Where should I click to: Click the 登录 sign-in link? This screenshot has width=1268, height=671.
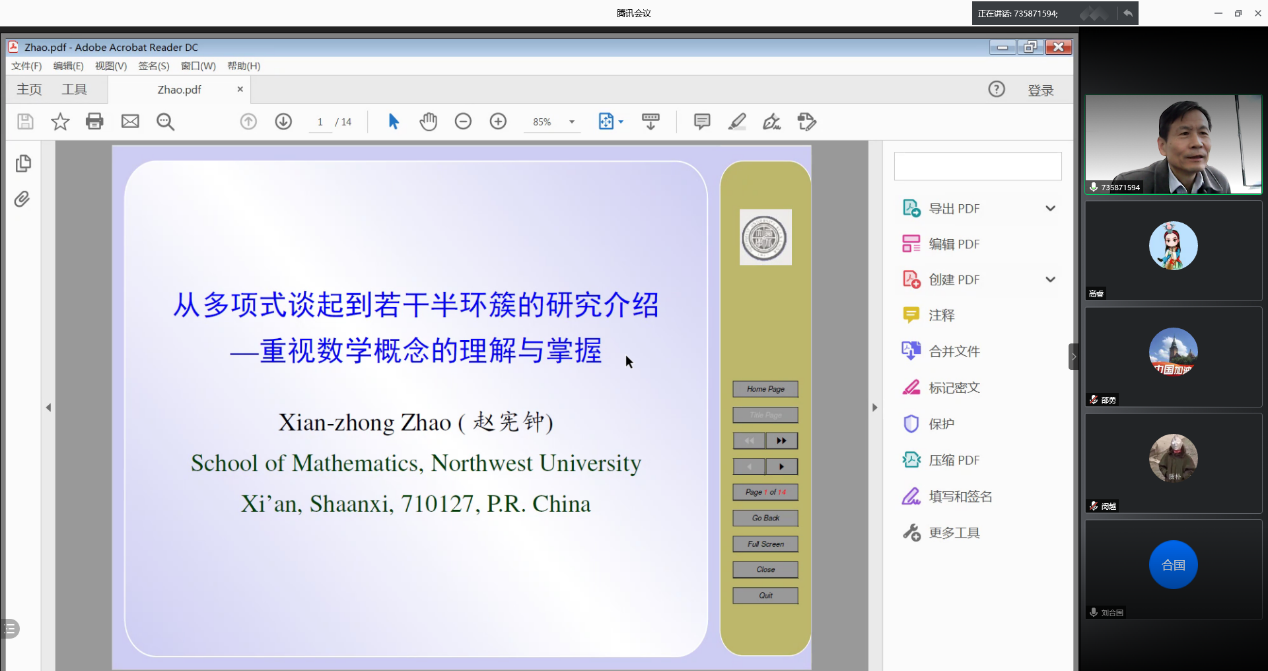1041,90
